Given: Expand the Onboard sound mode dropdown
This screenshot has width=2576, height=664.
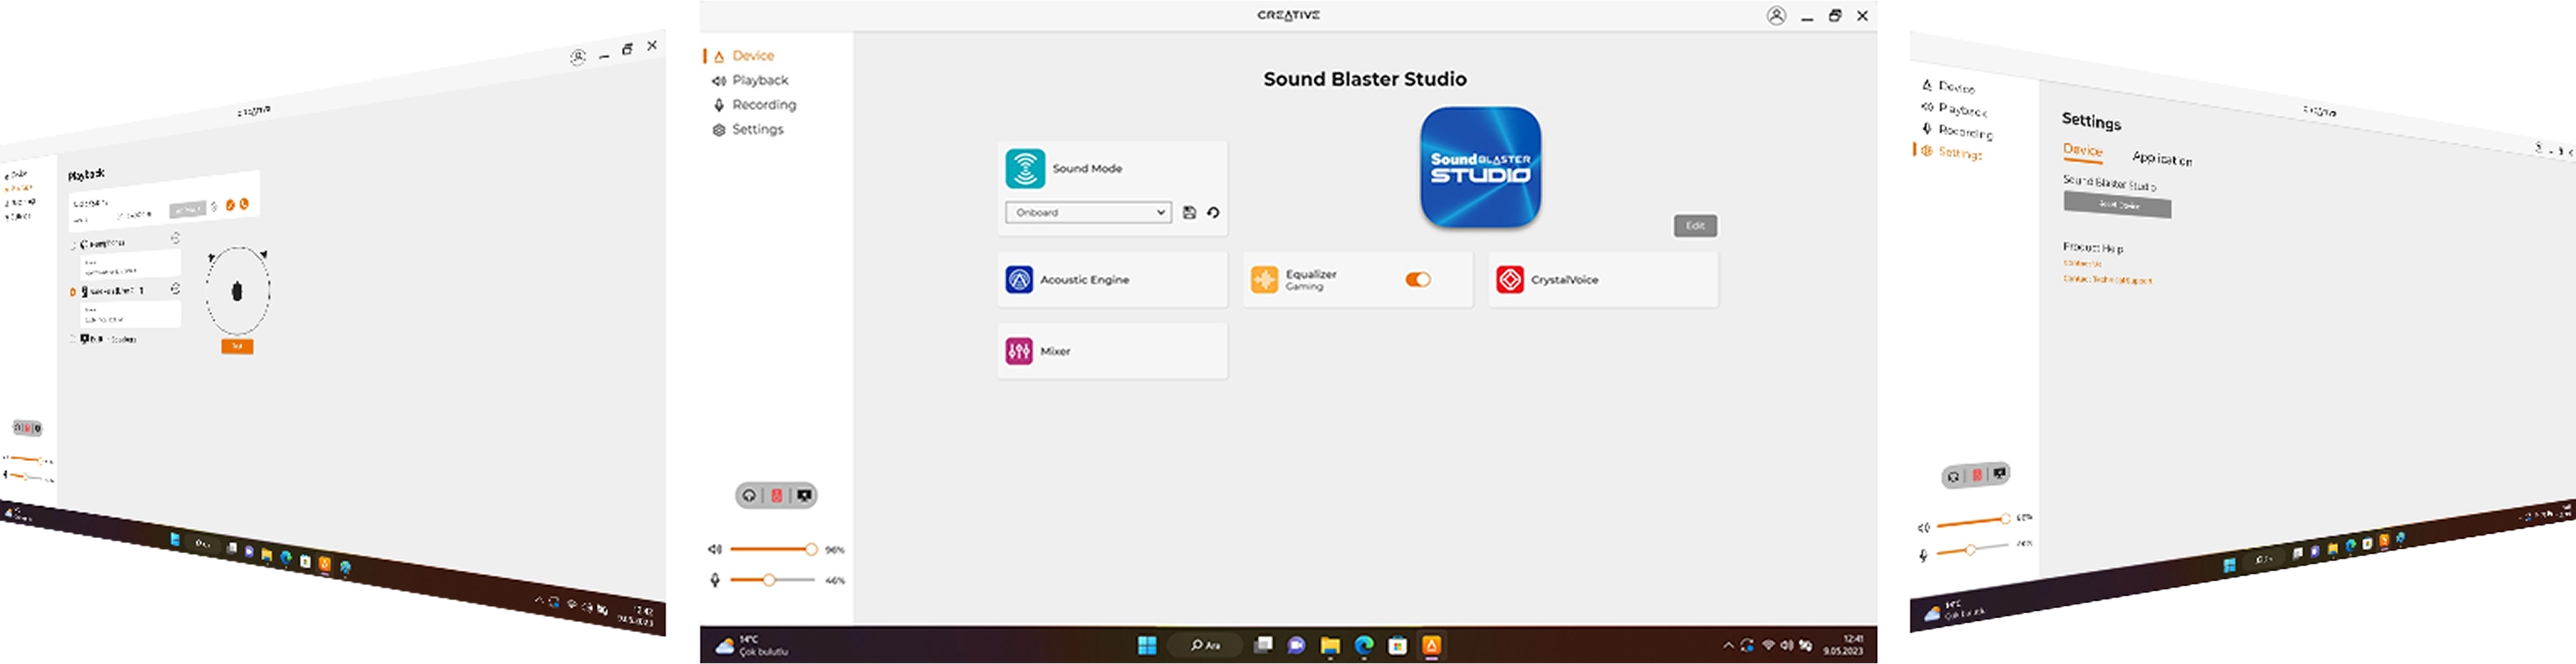Looking at the screenshot, I should [x=1088, y=212].
